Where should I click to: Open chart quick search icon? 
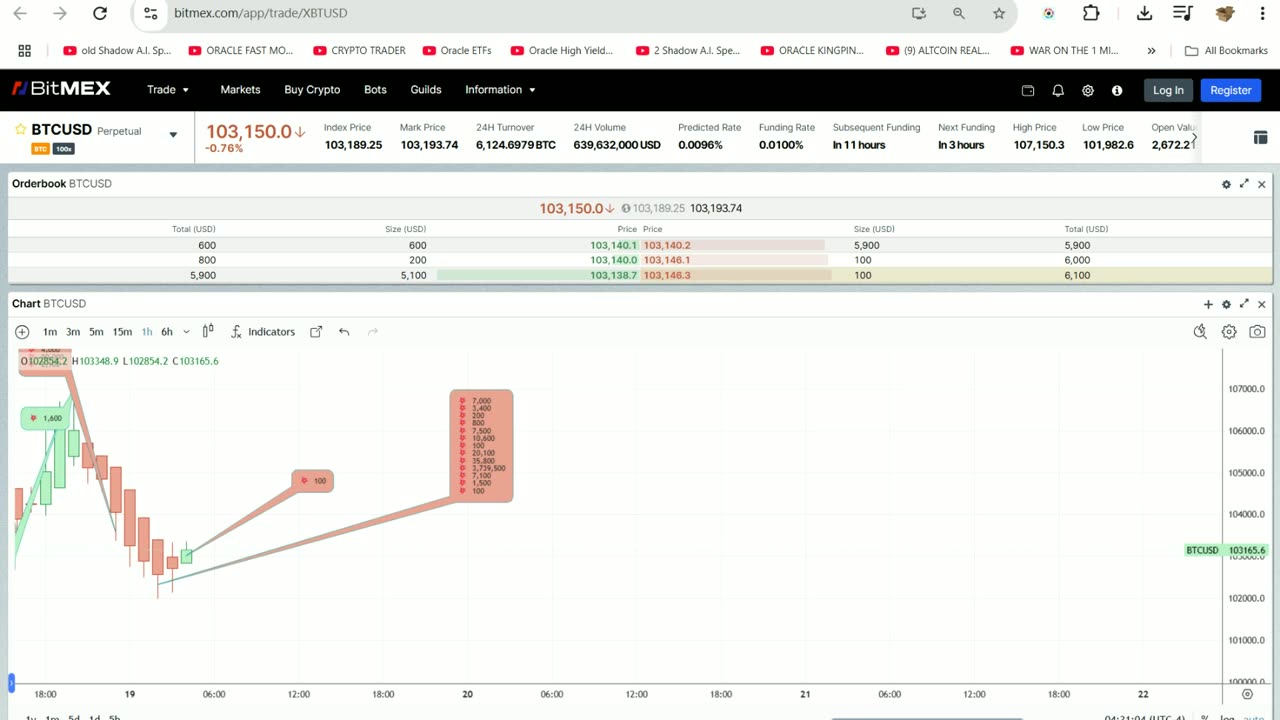click(x=1200, y=332)
